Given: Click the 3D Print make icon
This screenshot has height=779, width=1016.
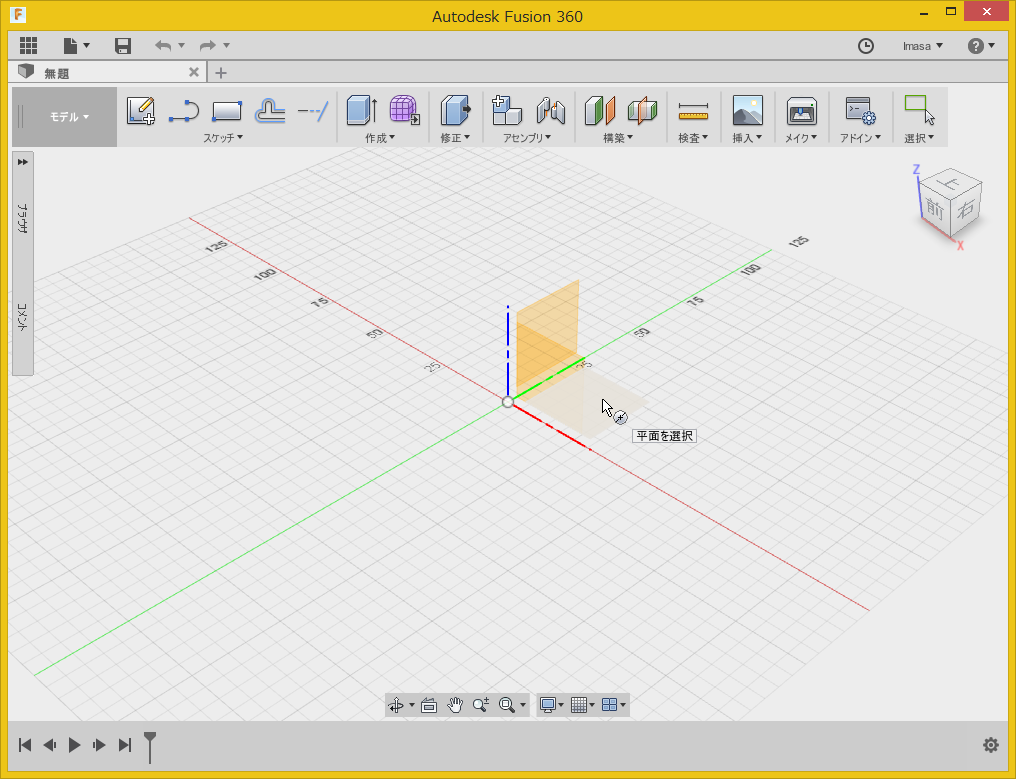Looking at the screenshot, I should (802, 111).
